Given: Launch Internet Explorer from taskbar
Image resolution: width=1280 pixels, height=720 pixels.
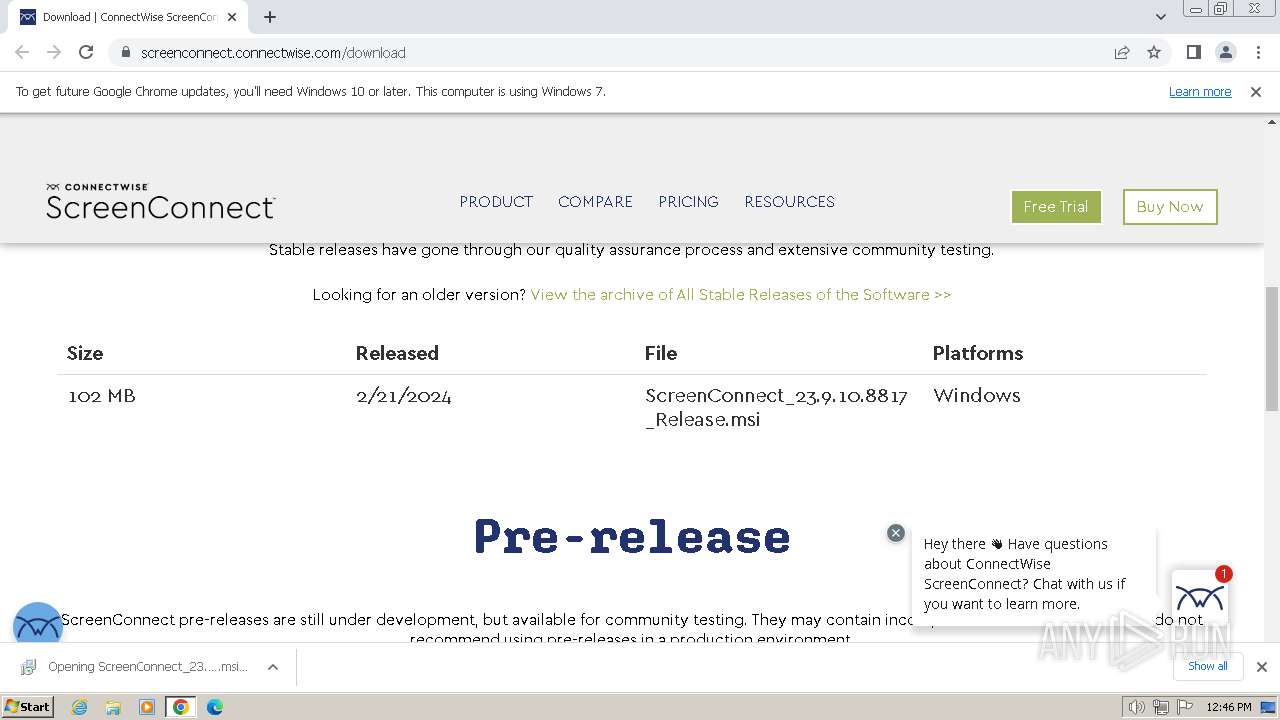Looking at the screenshot, I should tap(79, 707).
